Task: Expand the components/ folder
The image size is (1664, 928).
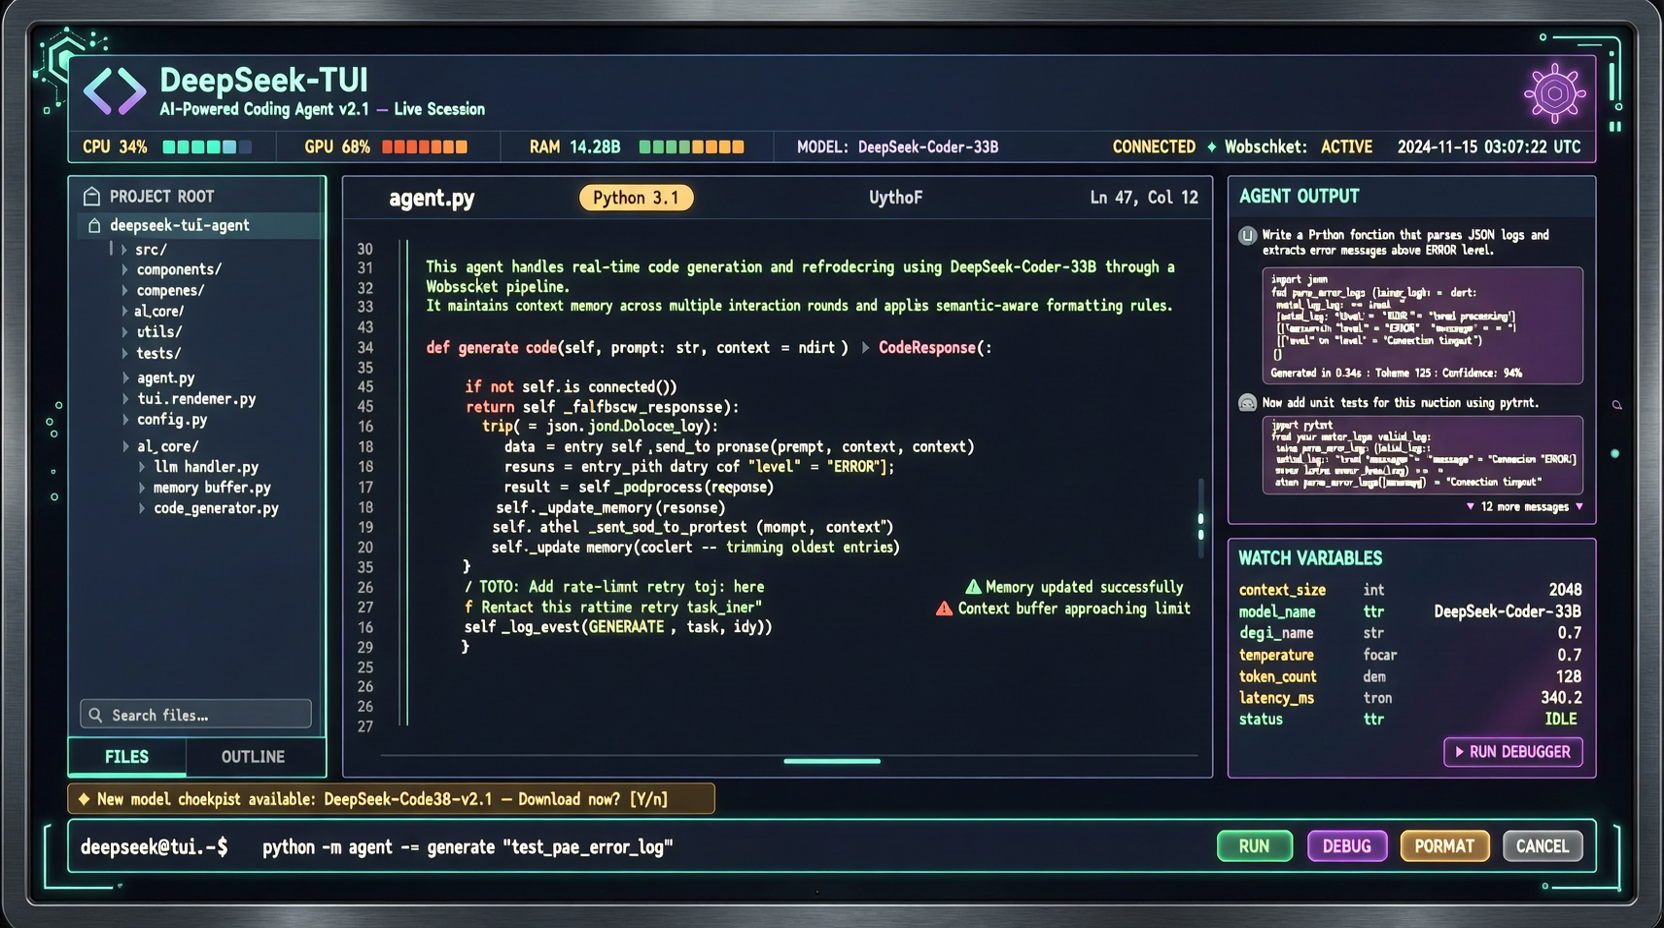Action: click(x=125, y=270)
